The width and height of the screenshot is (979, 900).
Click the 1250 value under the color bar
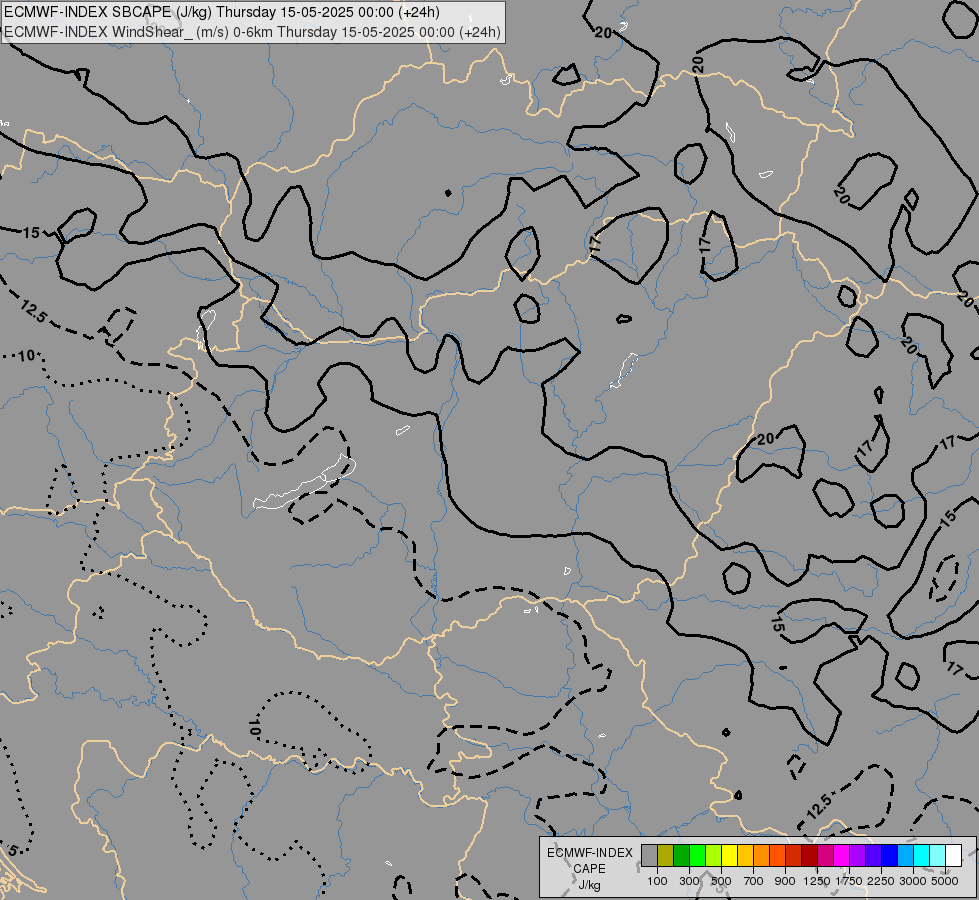817,881
